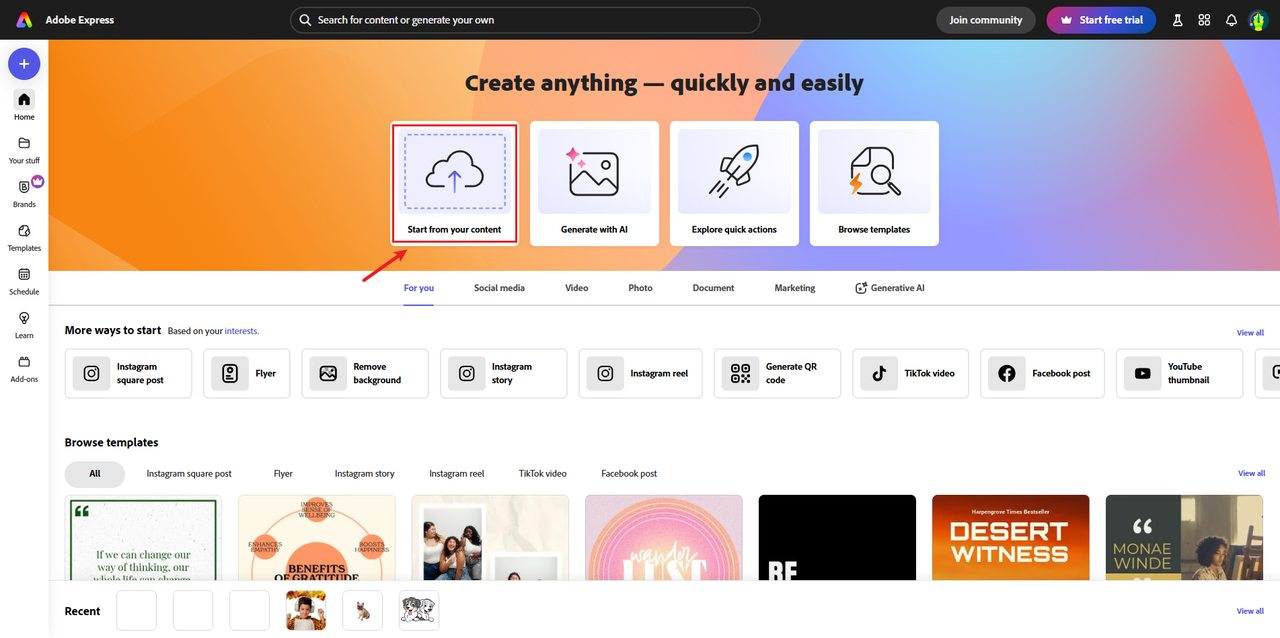Select the Instagram reel filter chip
This screenshot has height=638, width=1280.
[x=457, y=474]
